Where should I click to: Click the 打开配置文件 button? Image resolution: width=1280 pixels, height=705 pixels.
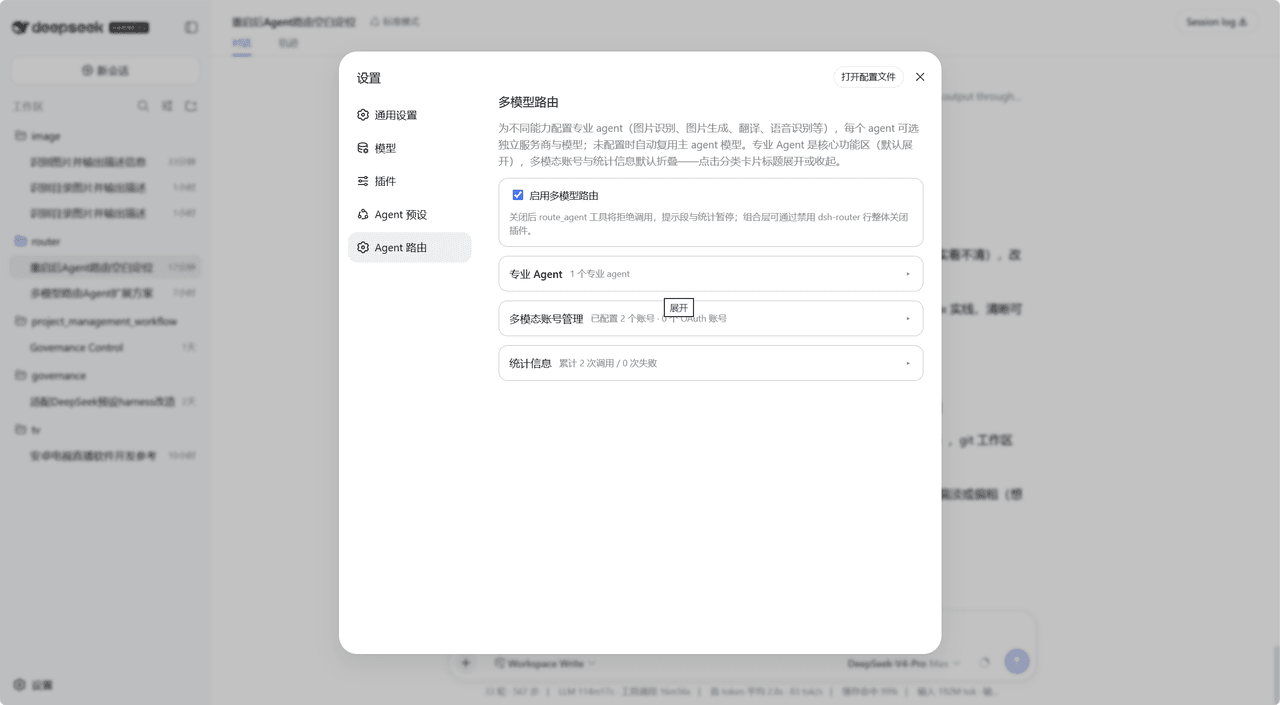point(868,77)
